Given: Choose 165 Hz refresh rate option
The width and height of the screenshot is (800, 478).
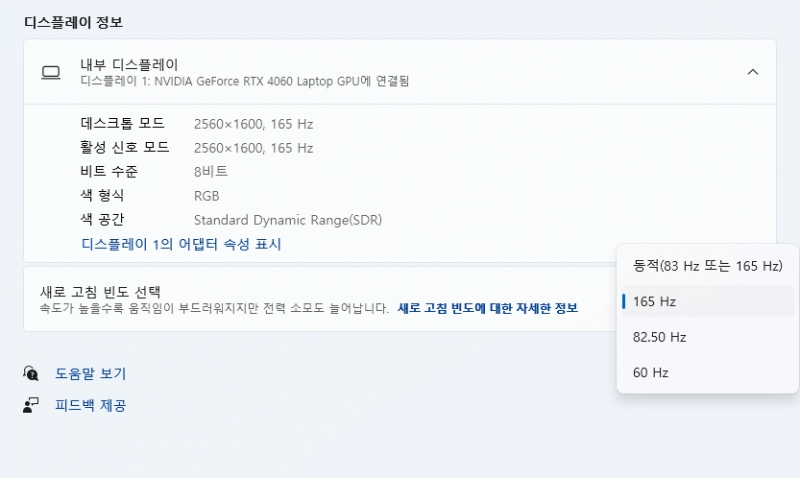Looking at the screenshot, I should [x=655, y=301].
